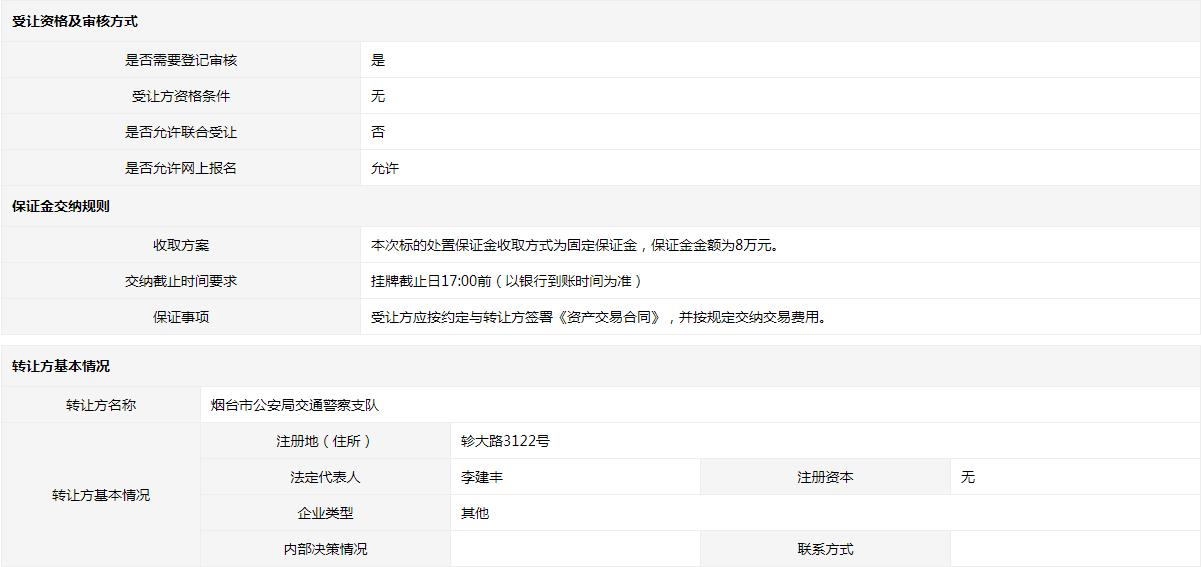Image resolution: width=1201 pixels, height=567 pixels.
Task: Select the 注册资本 label cell
Action: coord(825,477)
